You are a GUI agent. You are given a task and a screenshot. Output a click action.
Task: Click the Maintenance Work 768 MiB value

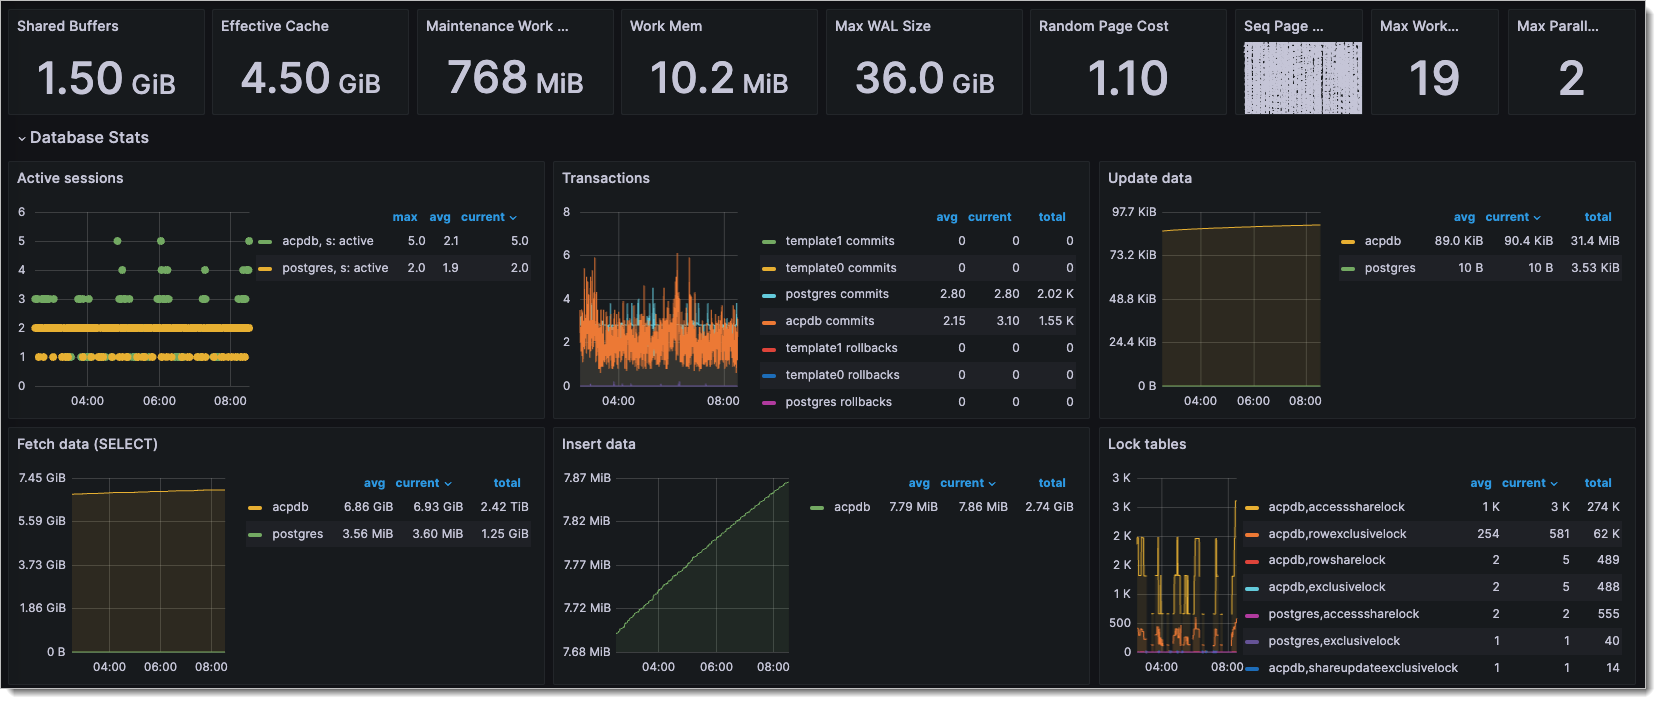[515, 78]
